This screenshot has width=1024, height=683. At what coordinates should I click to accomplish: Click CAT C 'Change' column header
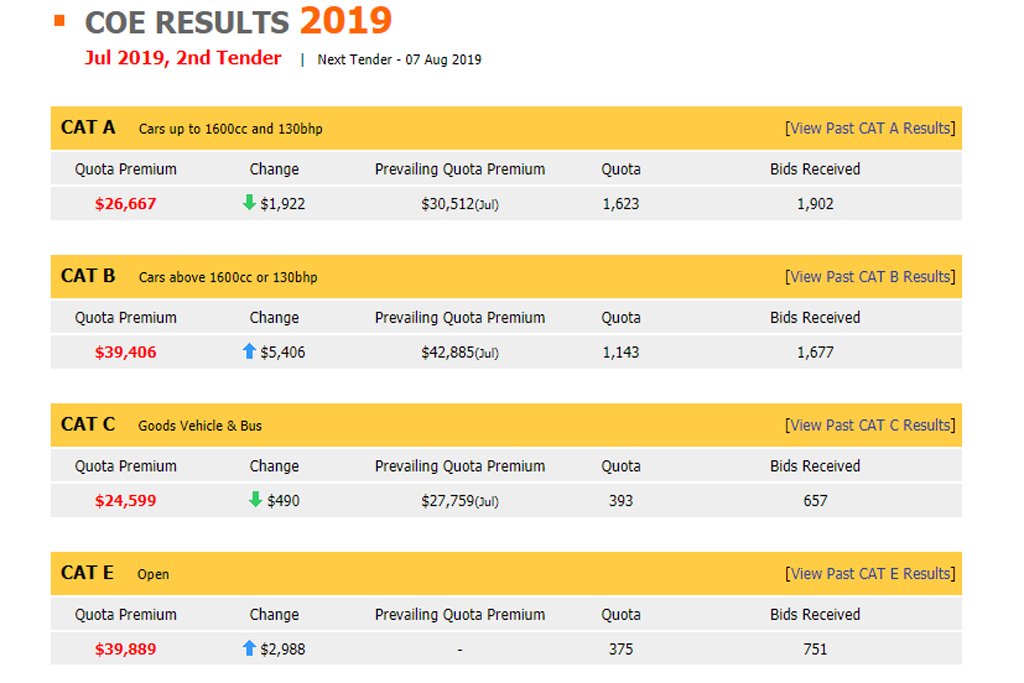pos(274,466)
